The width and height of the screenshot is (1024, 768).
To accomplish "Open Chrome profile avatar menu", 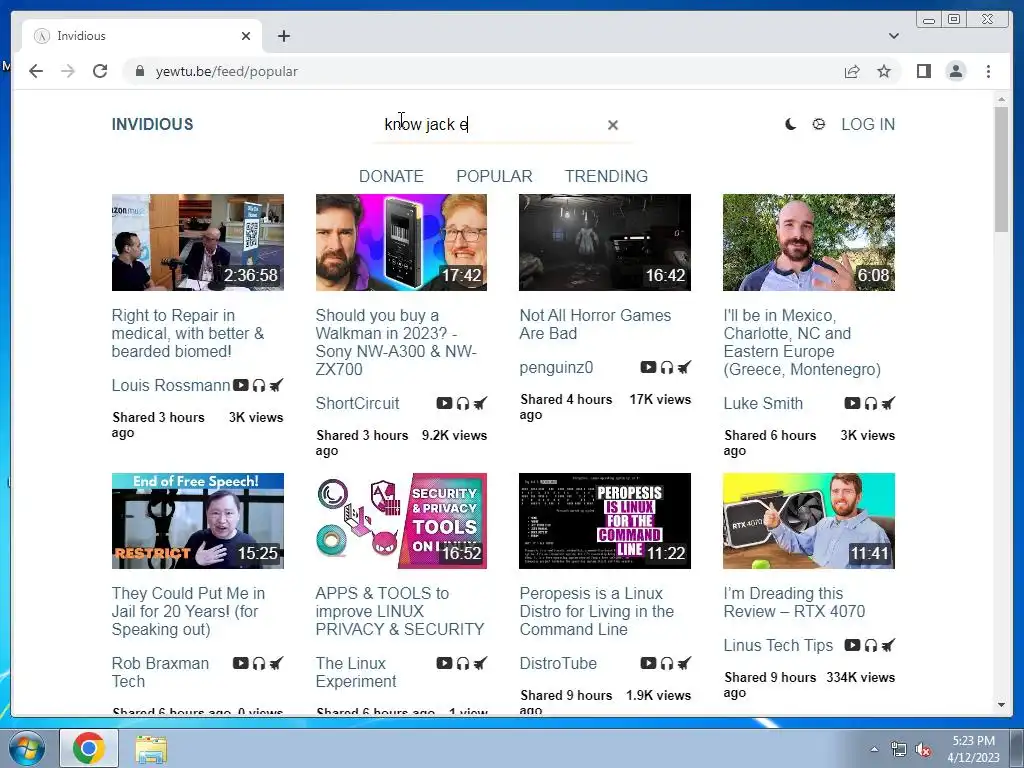I will [955, 71].
